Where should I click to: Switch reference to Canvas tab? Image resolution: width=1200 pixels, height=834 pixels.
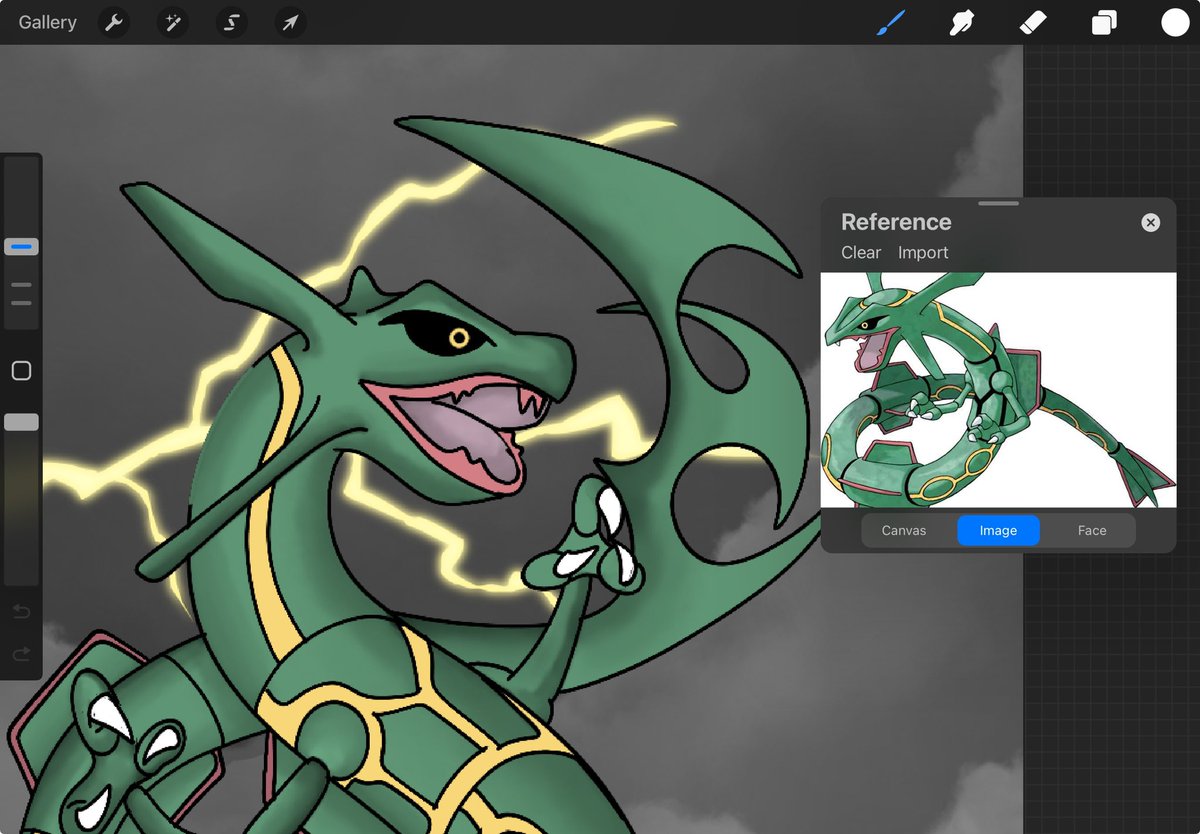pos(904,530)
